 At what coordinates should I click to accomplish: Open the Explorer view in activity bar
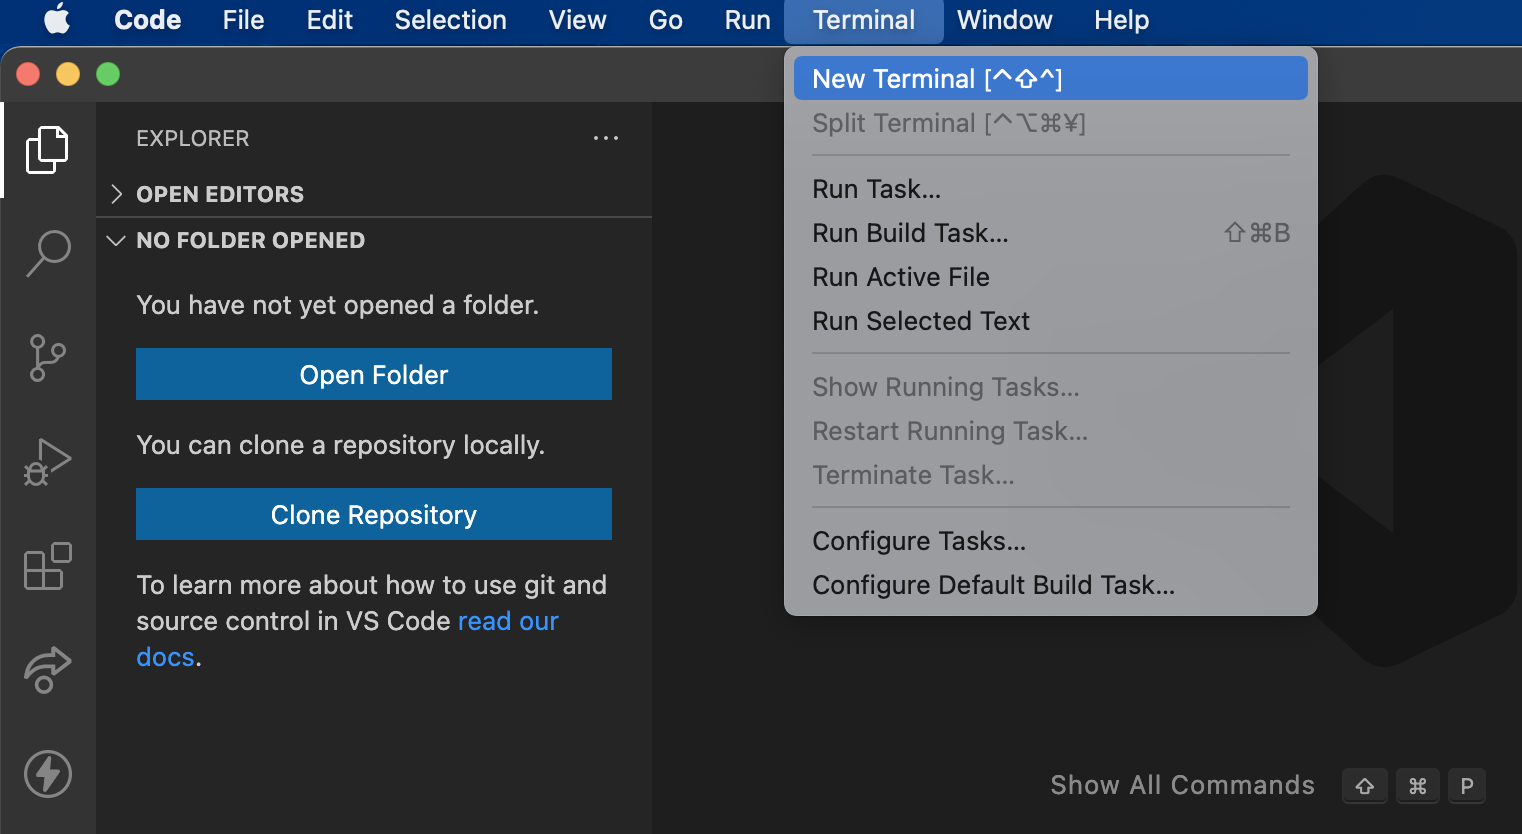pyautogui.click(x=47, y=150)
